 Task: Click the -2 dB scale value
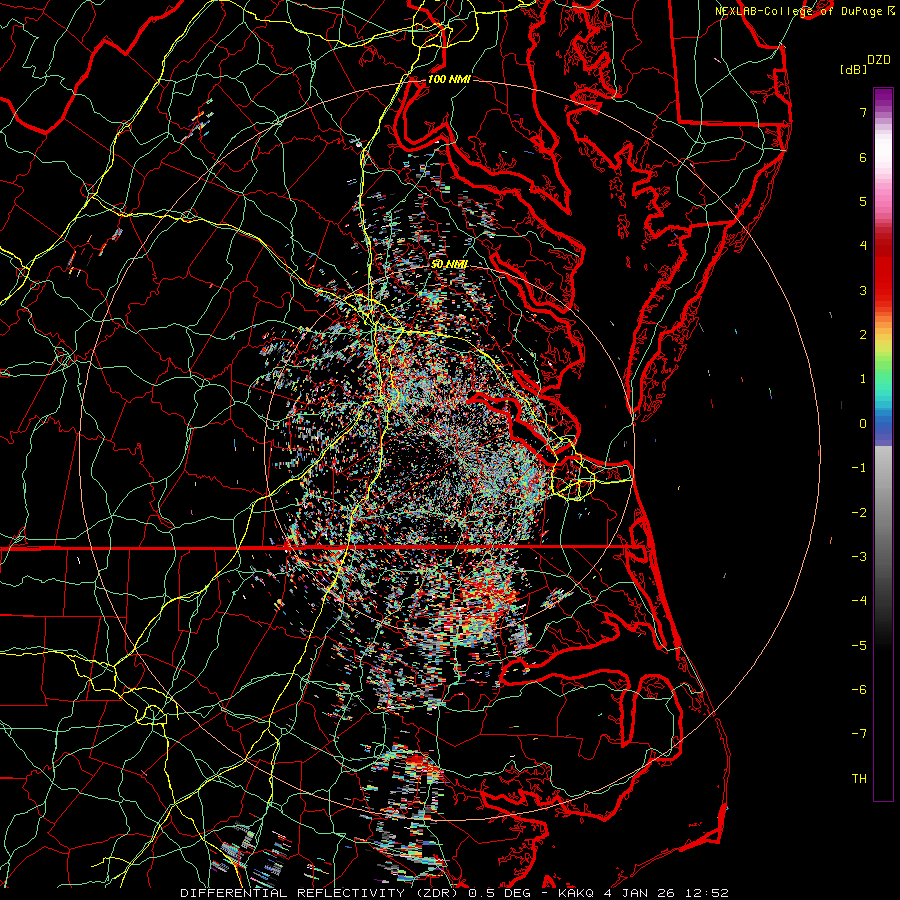[859, 513]
